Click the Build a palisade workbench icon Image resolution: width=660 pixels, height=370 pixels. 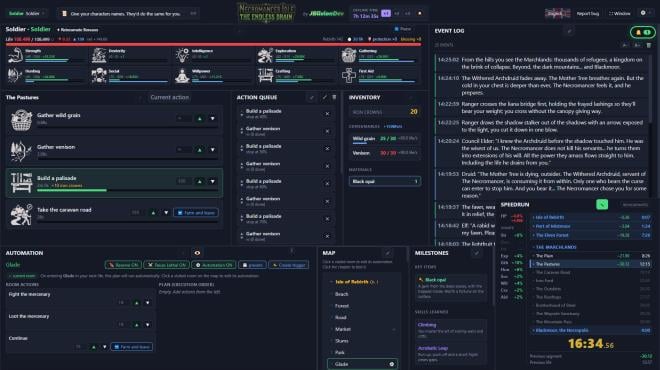tap(21, 183)
